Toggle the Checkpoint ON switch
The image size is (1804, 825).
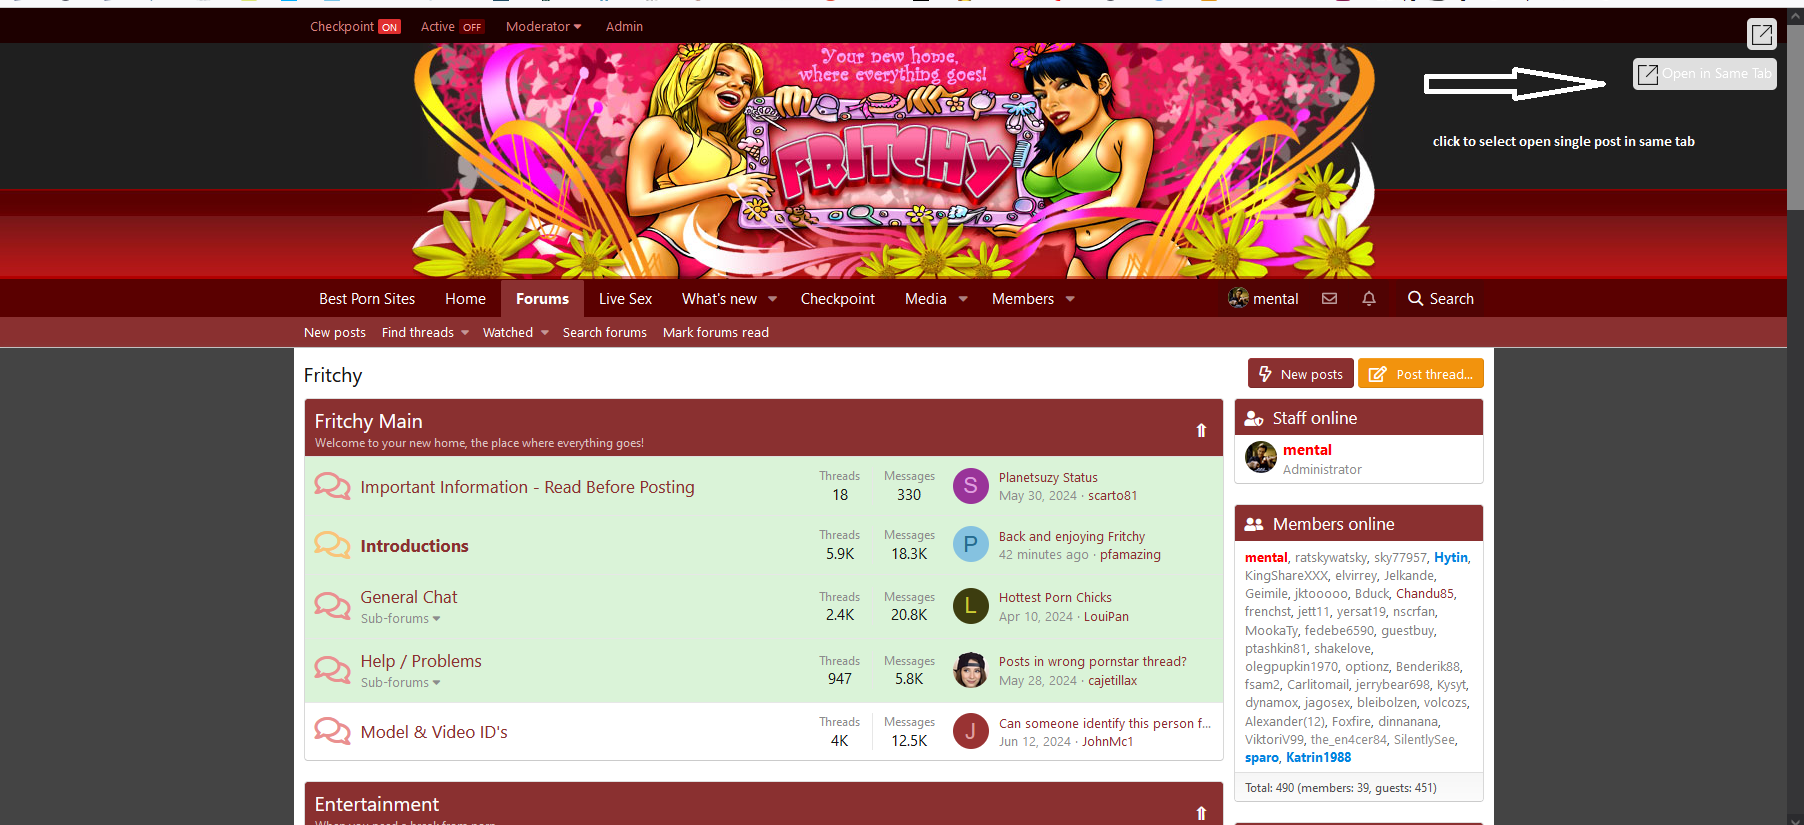click(389, 27)
